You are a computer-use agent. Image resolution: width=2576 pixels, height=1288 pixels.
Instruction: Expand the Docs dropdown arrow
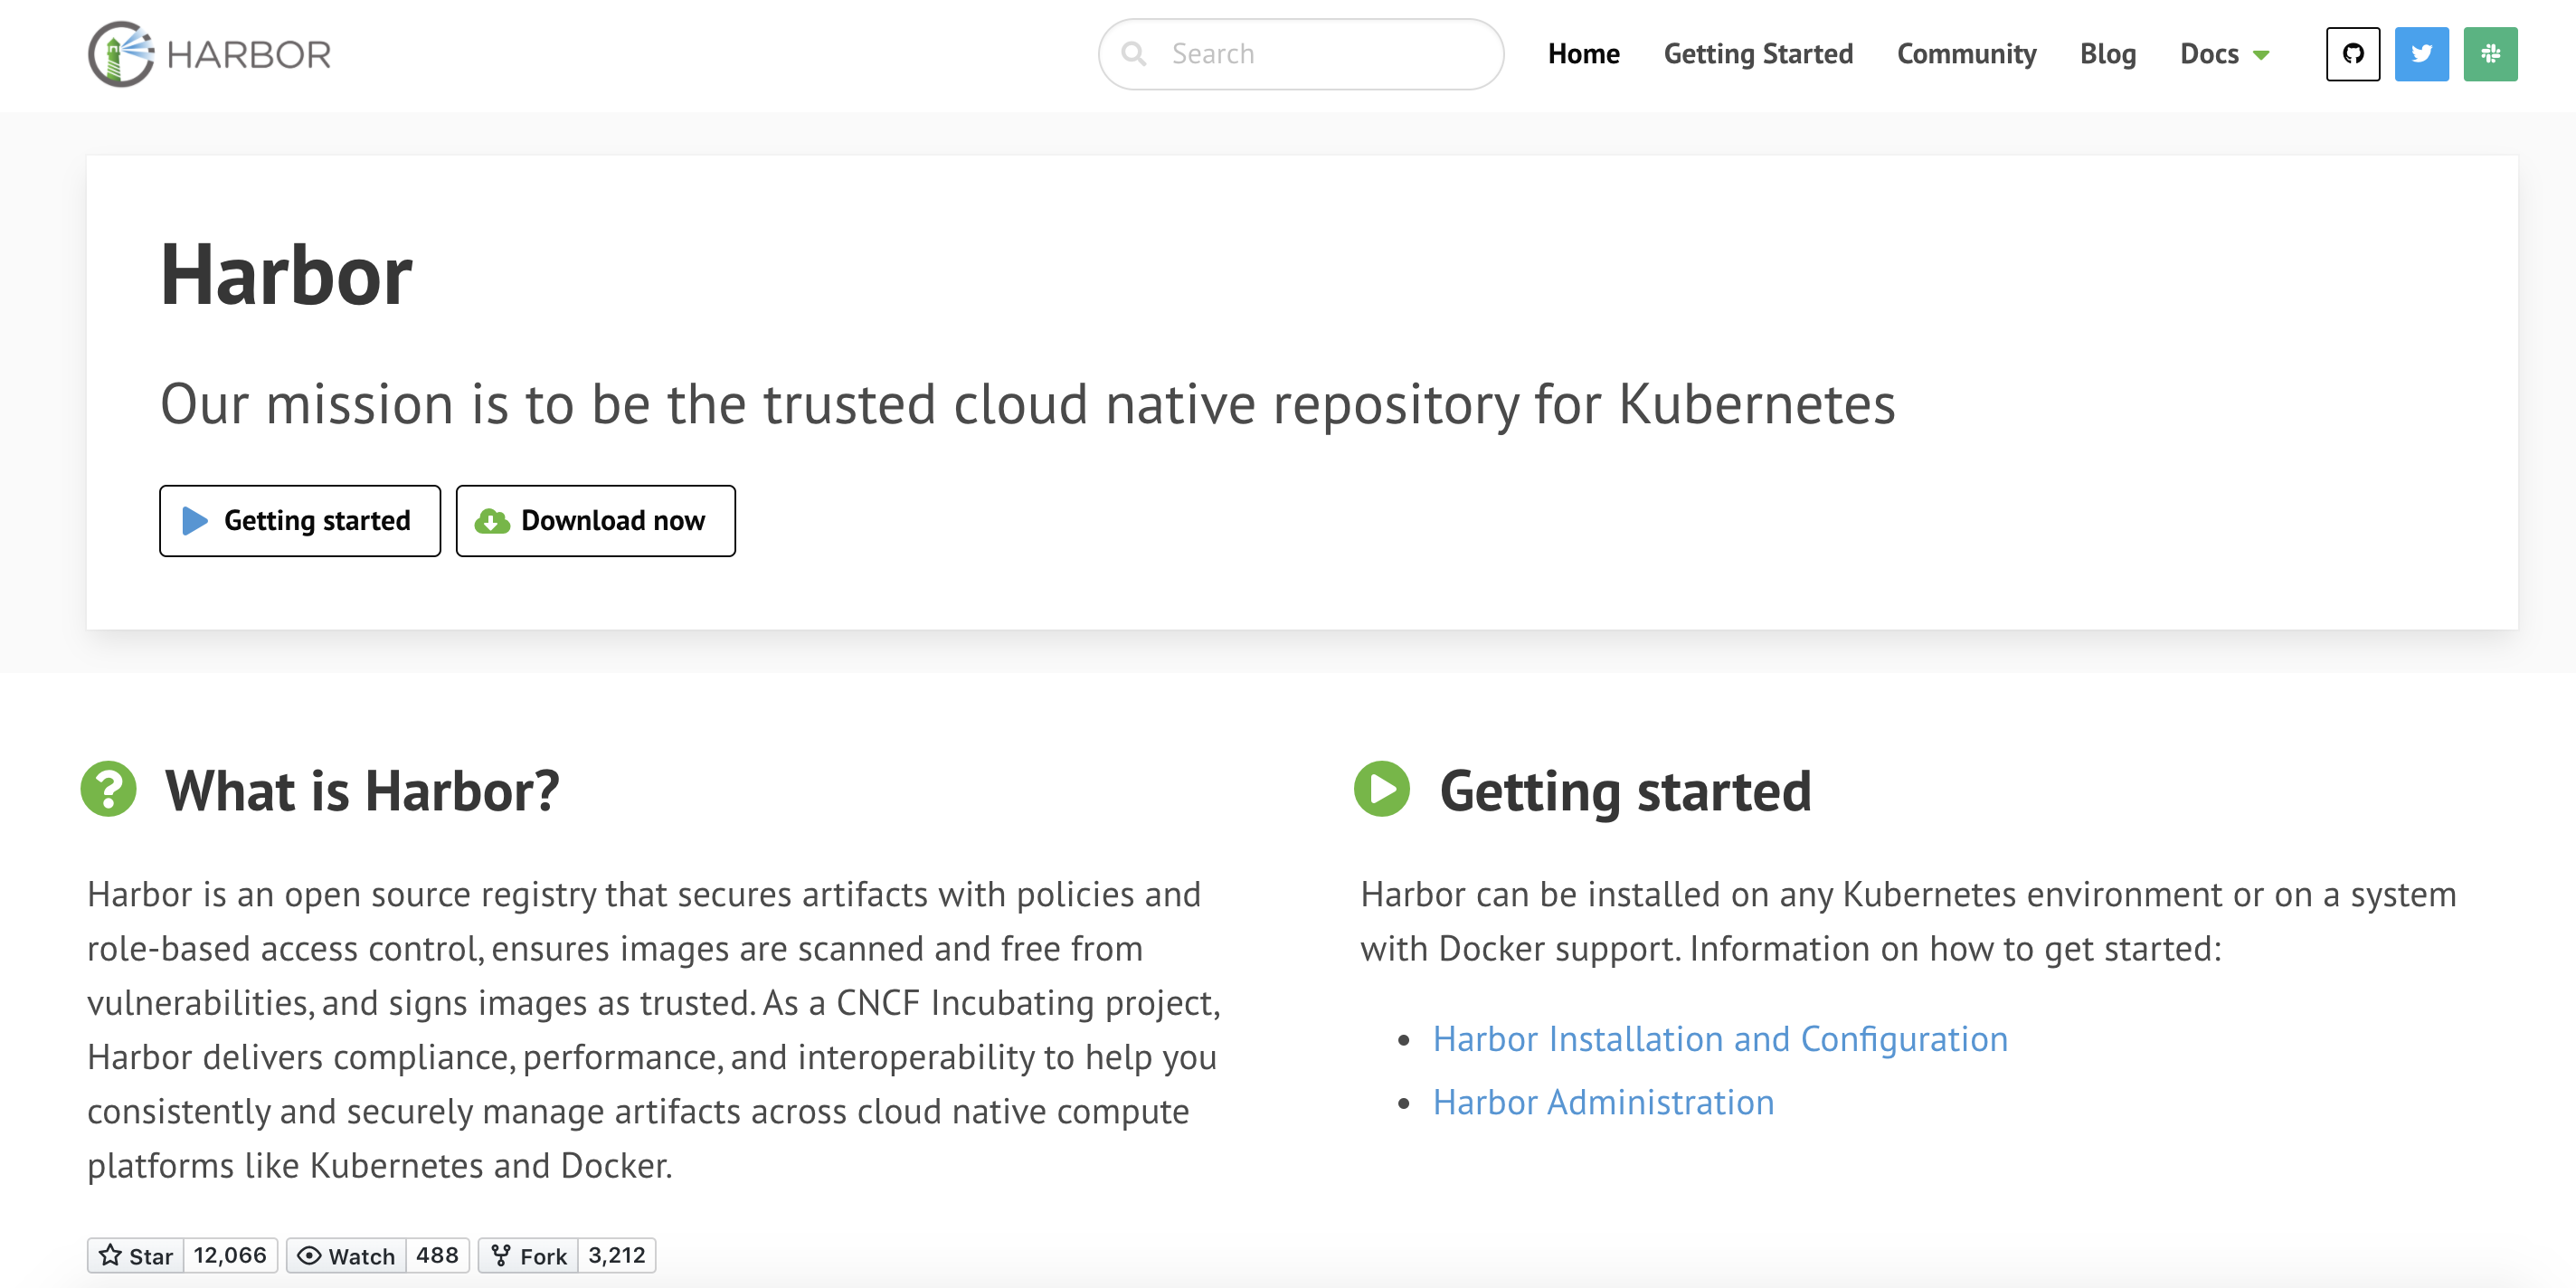point(2261,55)
